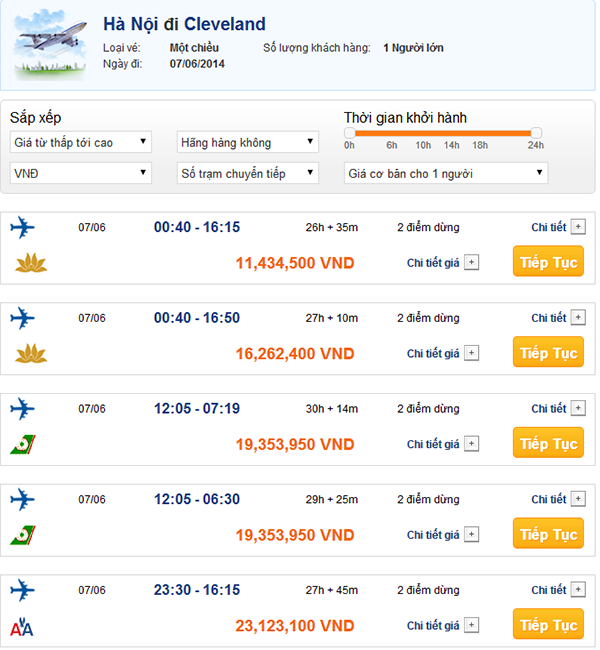Click the airplane illustration in the header
The height and width of the screenshot is (650, 600).
pyautogui.click(x=50, y=45)
